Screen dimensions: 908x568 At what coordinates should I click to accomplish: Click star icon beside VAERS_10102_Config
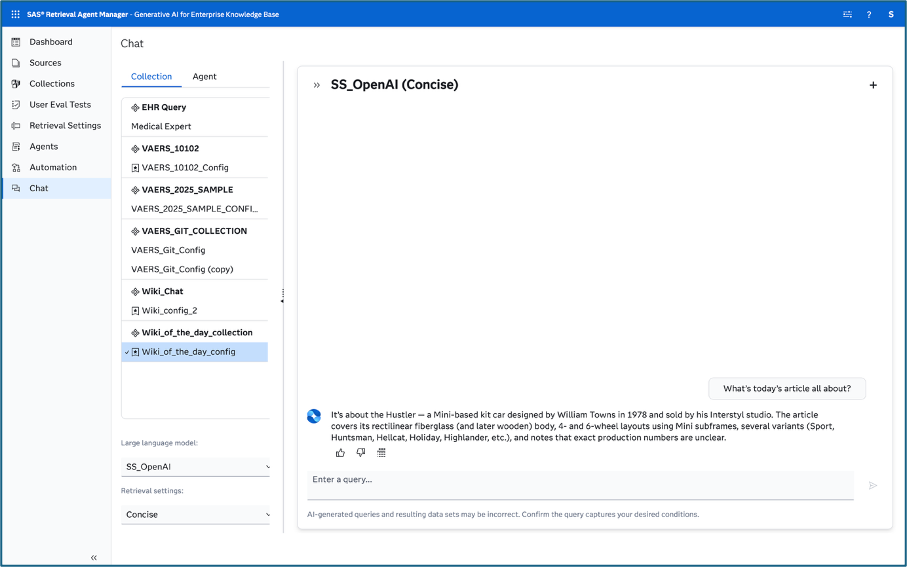135,168
